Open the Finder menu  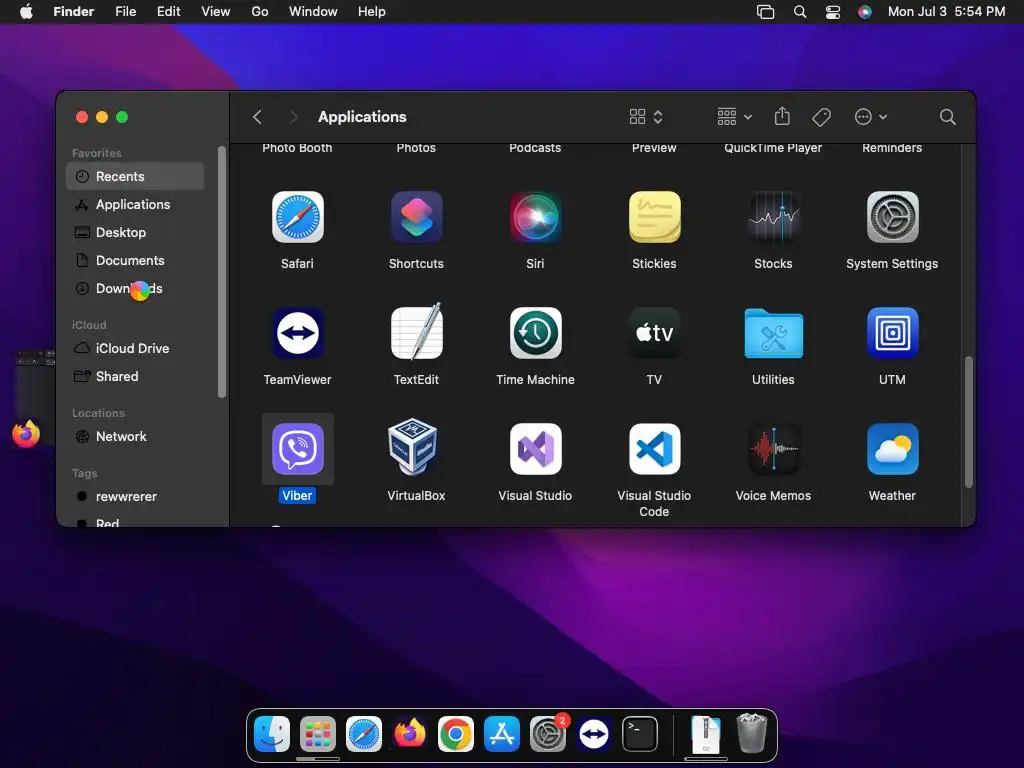(73, 12)
